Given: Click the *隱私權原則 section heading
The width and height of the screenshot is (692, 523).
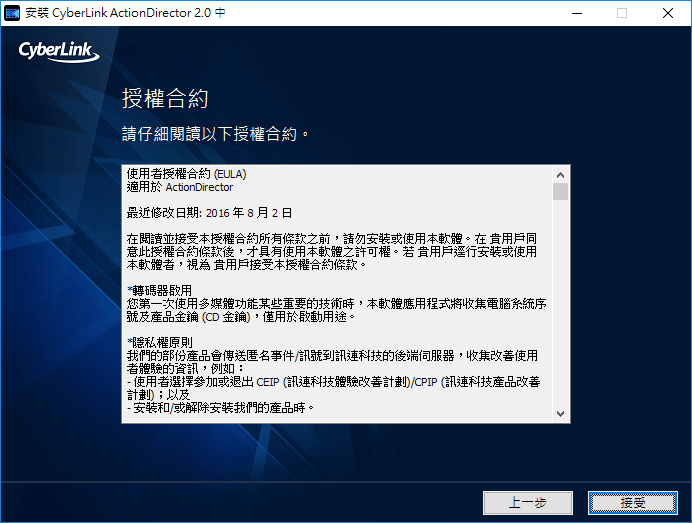Looking at the screenshot, I should pyautogui.click(x=159, y=342).
